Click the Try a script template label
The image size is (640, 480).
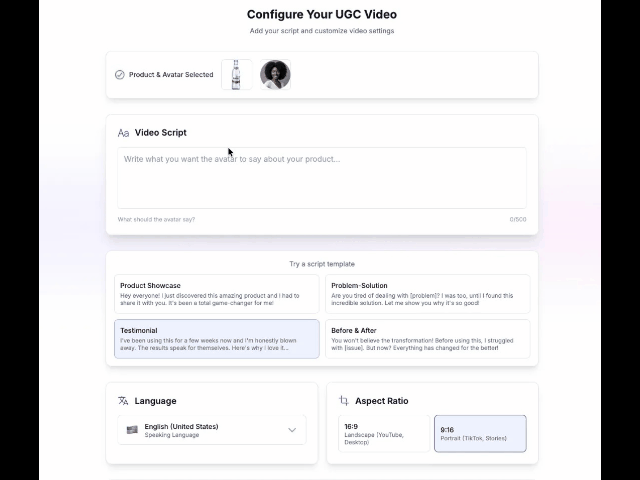322,264
